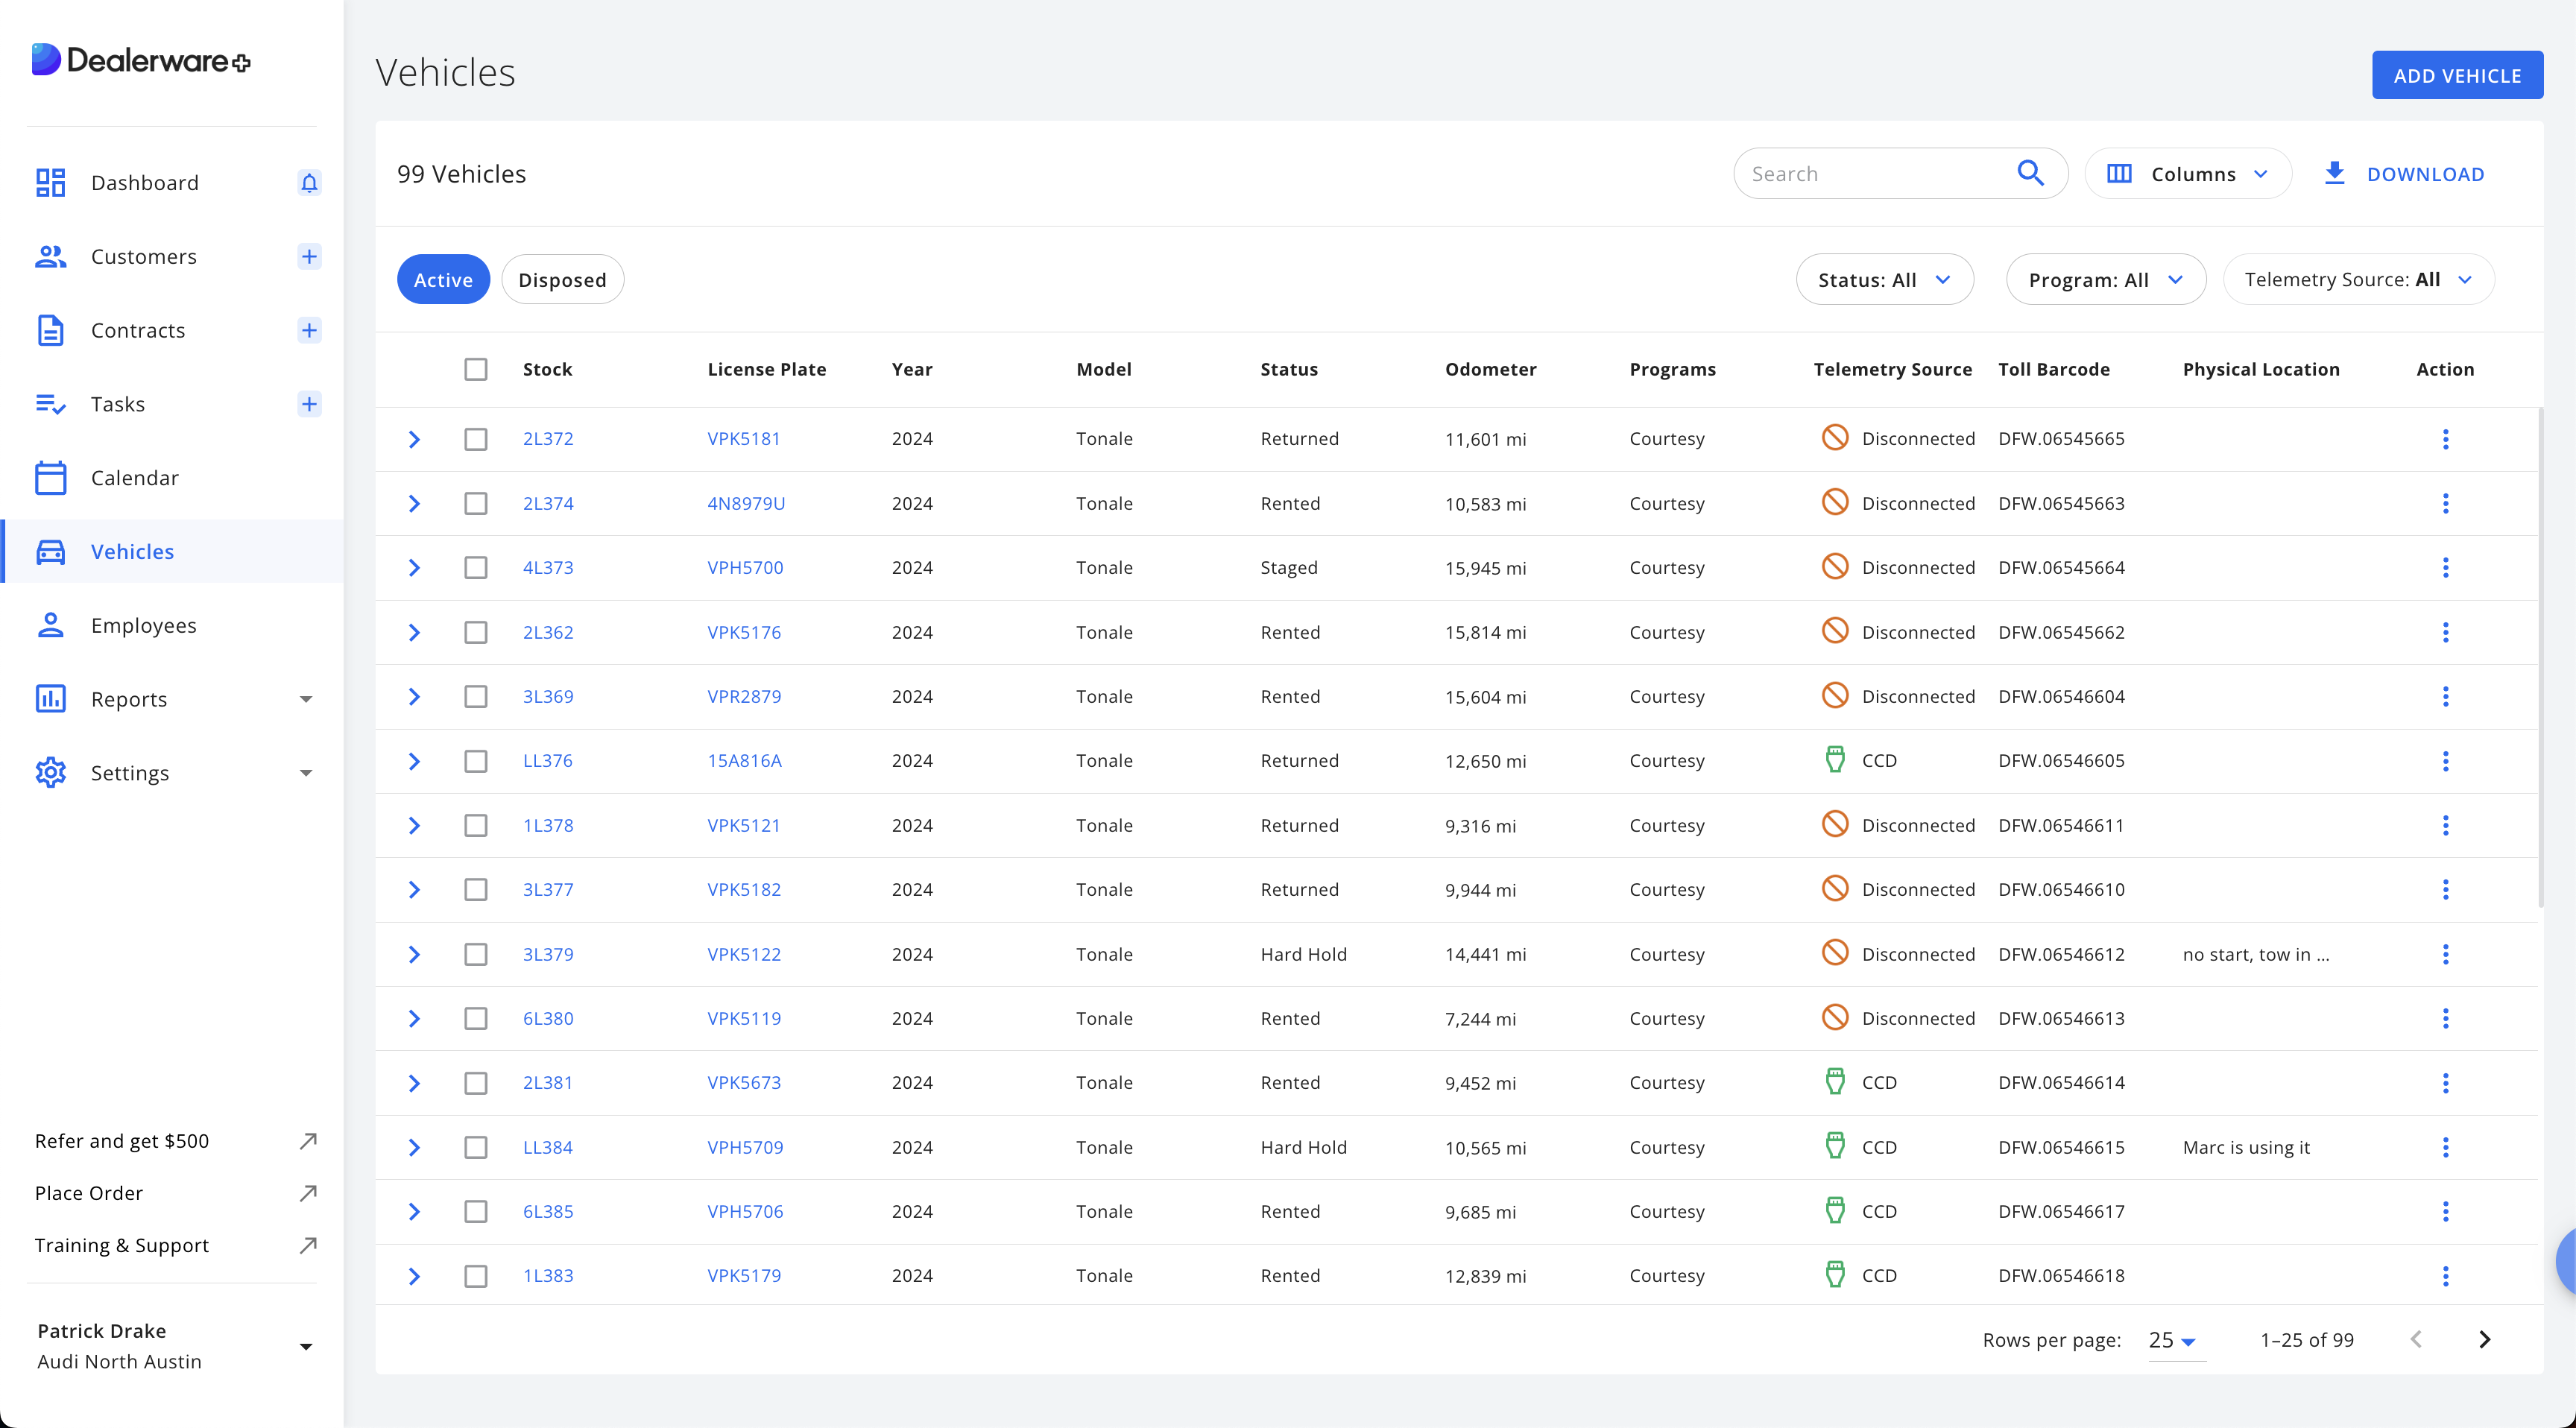This screenshot has width=2576, height=1428.
Task: Click the ADD VEHICLE button
Action: pos(2457,75)
